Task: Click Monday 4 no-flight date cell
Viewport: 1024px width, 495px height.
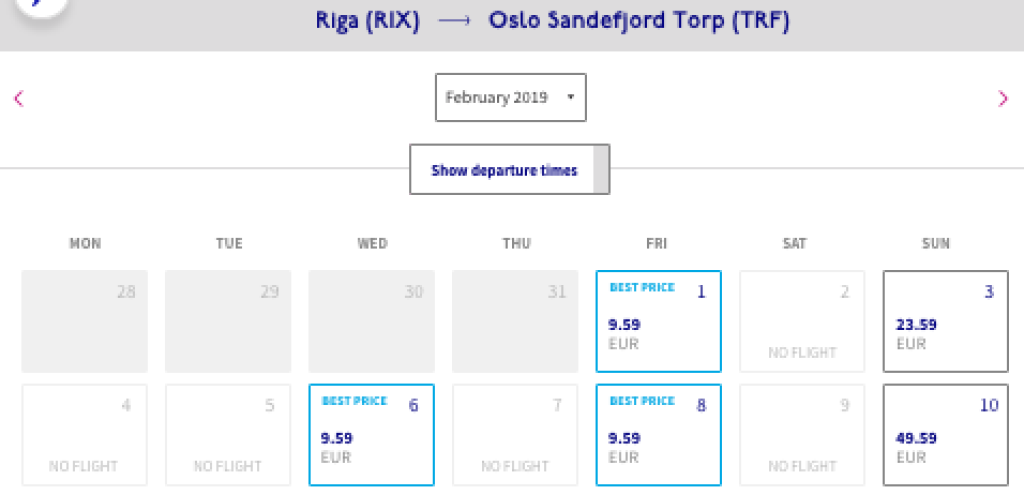Action: pos(84,435)
